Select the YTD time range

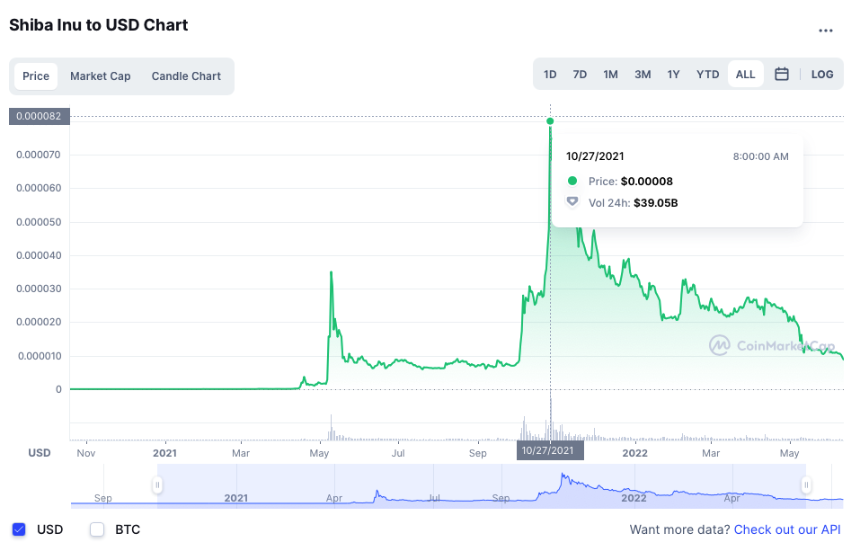pos(708,74)
